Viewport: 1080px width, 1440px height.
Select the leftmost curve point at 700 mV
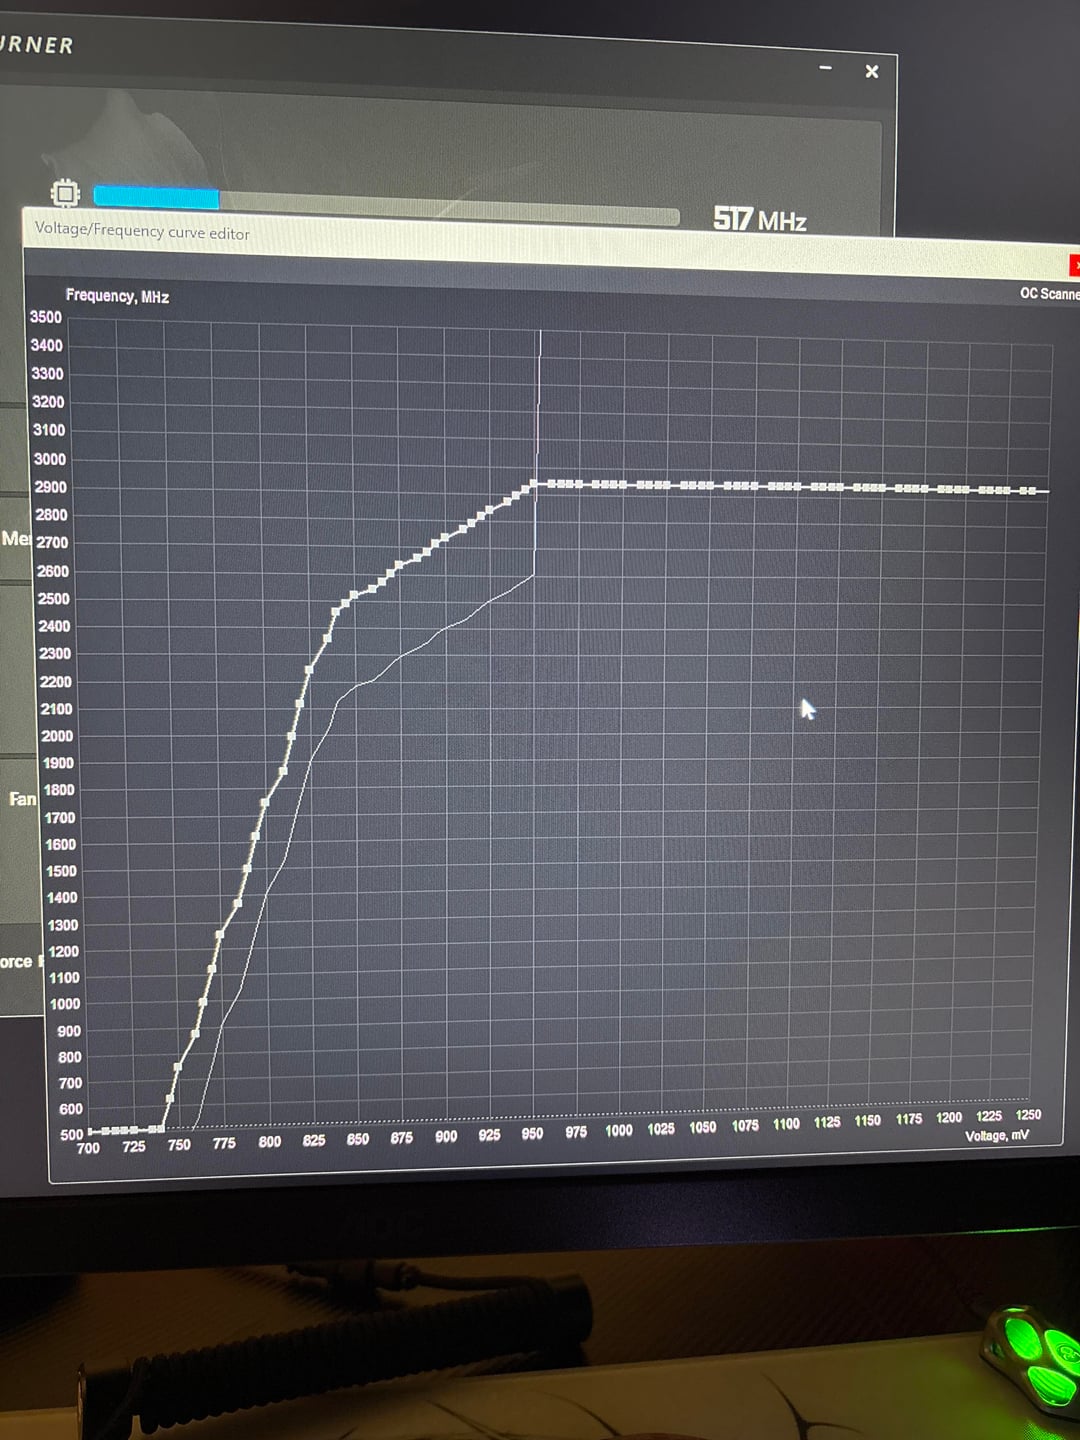pyautogui.click(x=91, y=1131)
